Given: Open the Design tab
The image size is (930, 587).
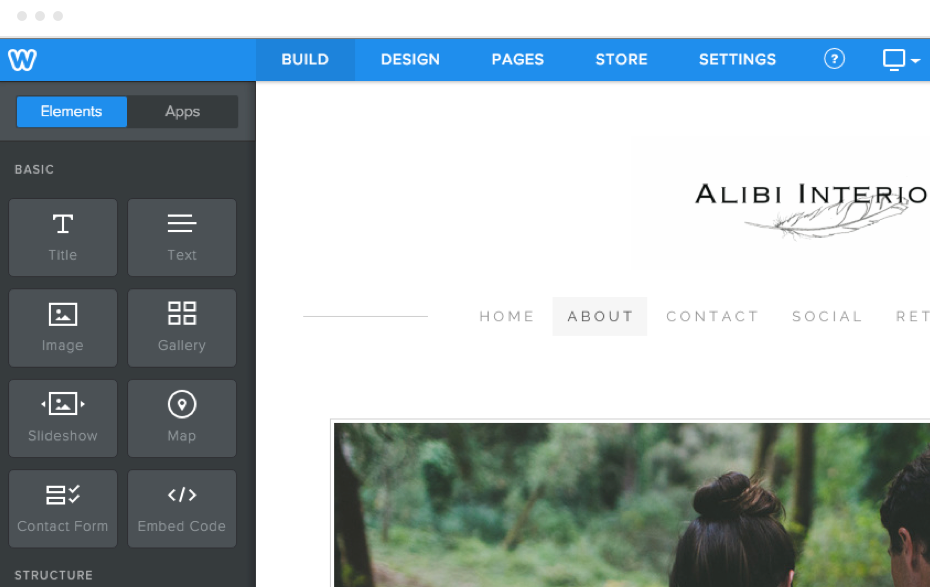Looking at the screenshot, I should tap(410, 59).
